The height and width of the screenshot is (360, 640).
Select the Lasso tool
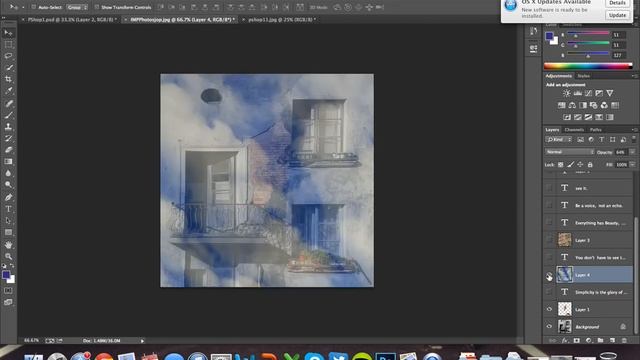[8, 56]
